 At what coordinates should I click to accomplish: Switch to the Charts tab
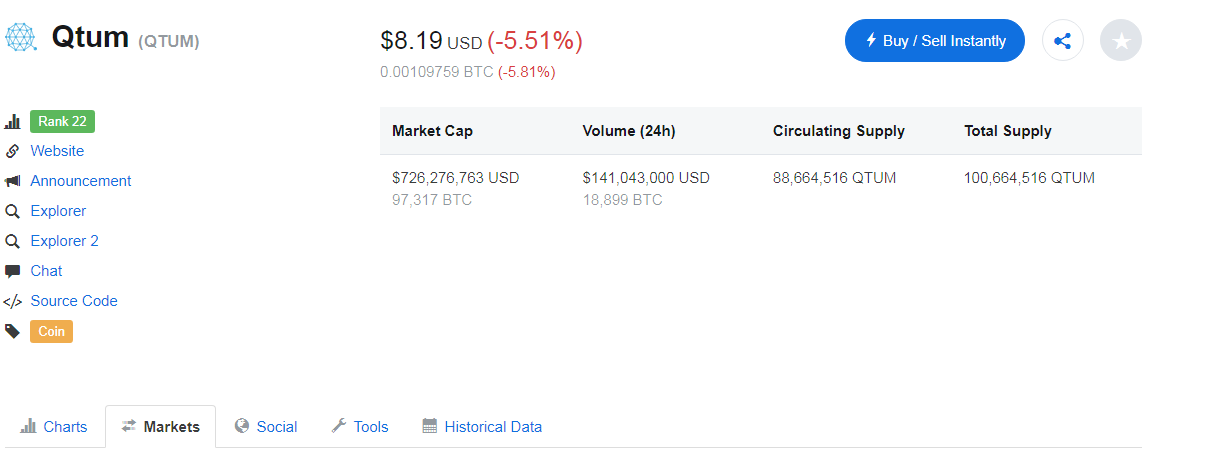click(55, 427)
